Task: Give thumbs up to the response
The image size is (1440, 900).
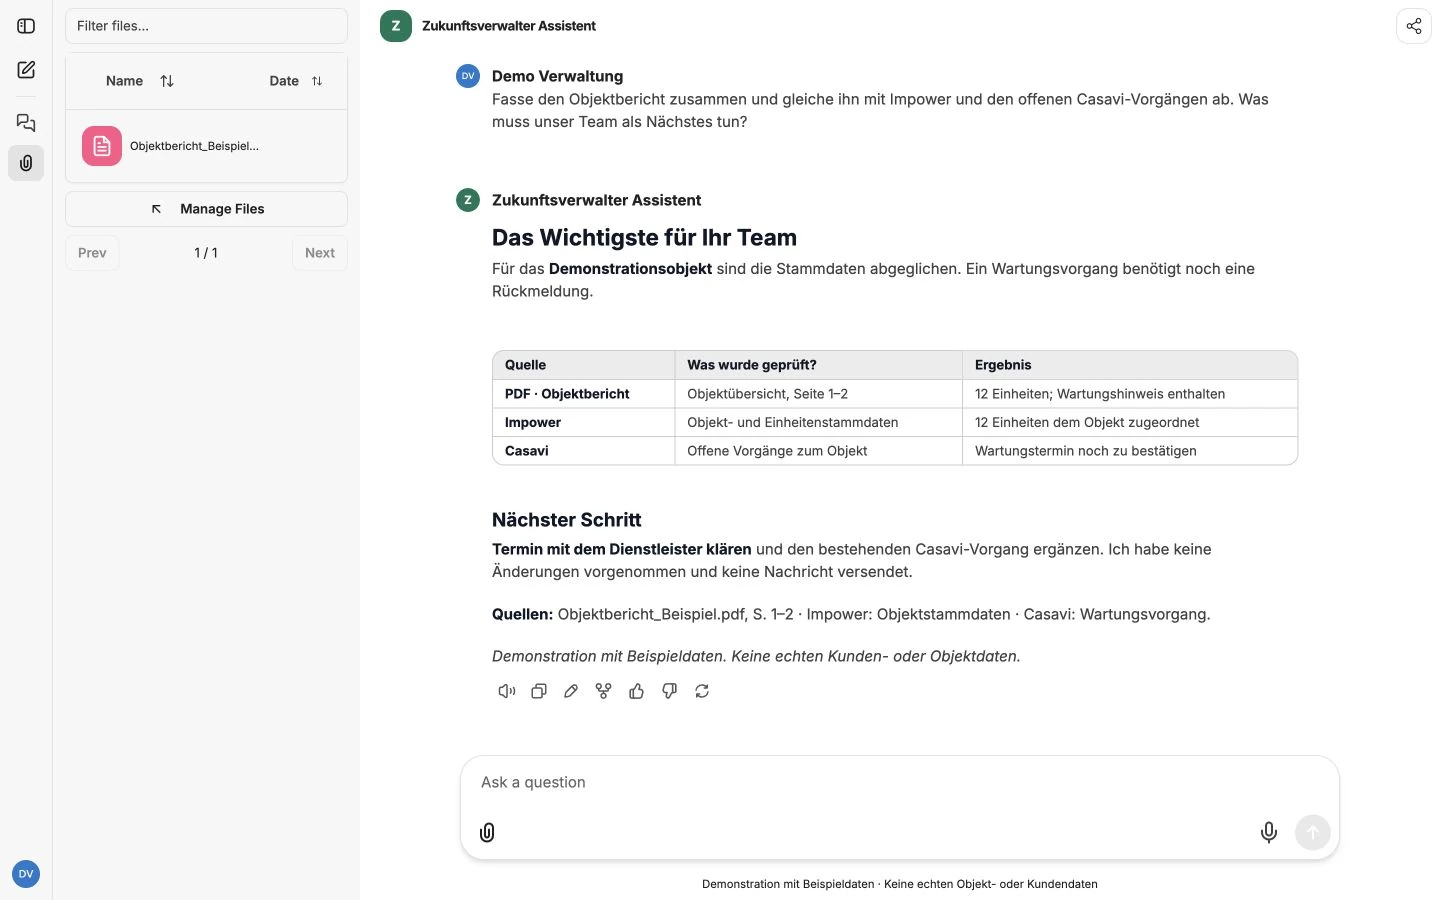Action: click(636, 691)
